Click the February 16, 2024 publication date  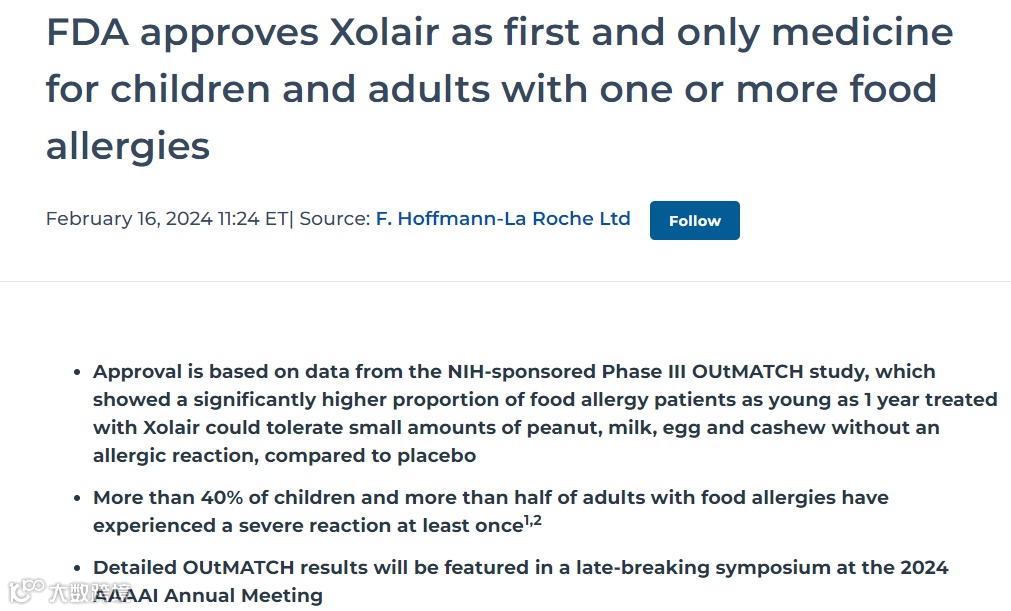[130, 219]
